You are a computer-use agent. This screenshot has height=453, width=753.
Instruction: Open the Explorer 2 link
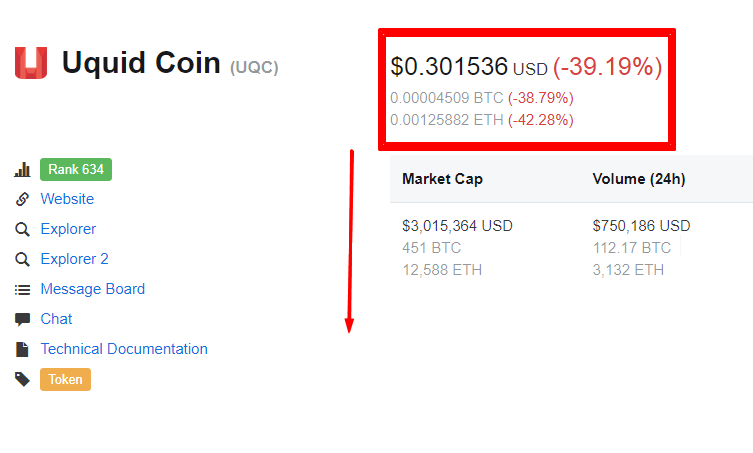point(74,259)
